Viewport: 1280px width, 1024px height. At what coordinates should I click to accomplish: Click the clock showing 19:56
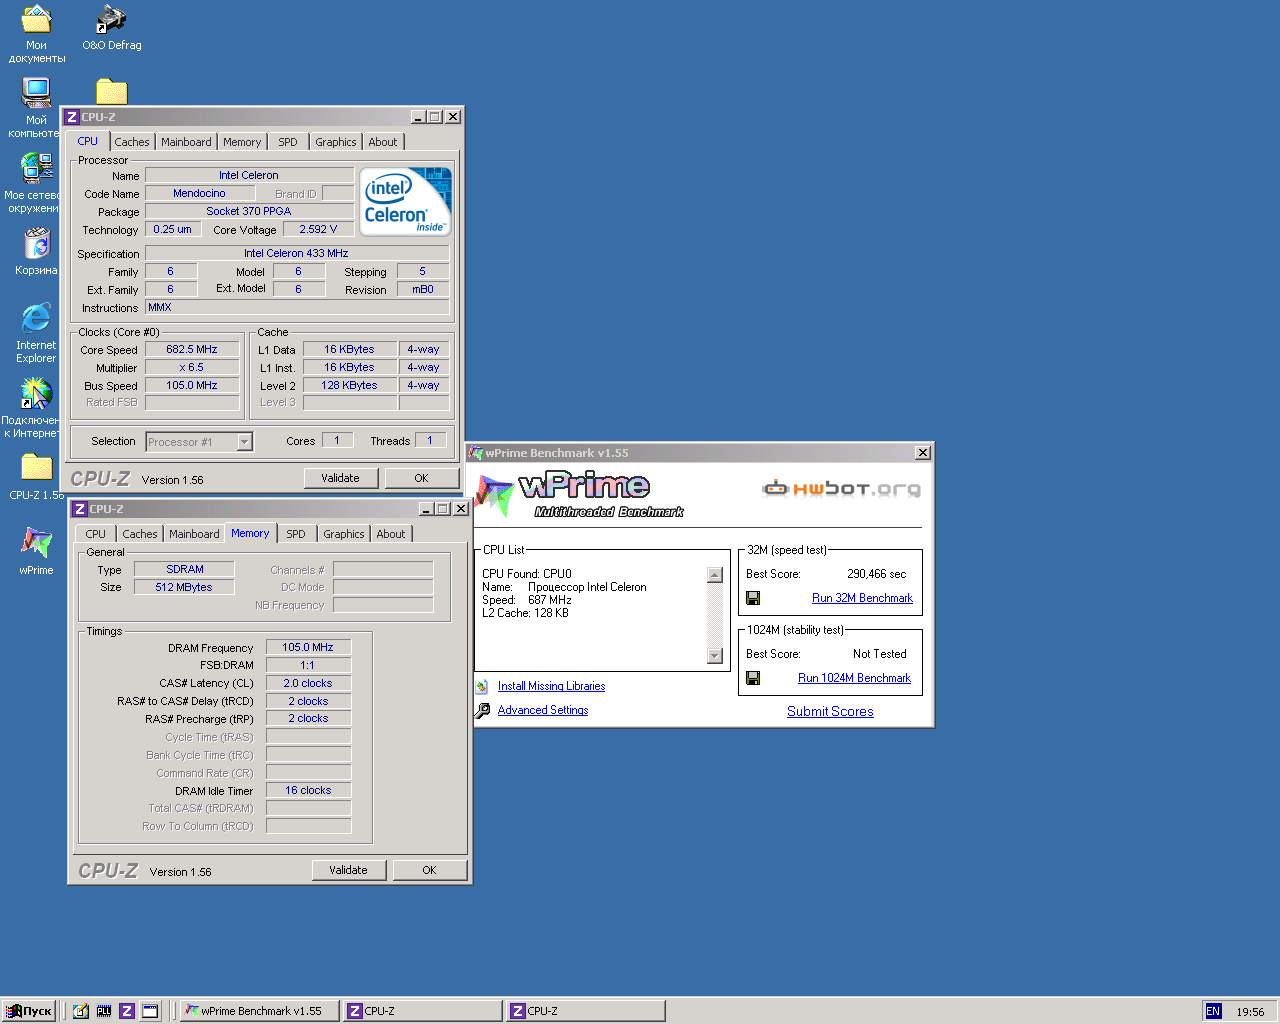coord(1250,1011)
